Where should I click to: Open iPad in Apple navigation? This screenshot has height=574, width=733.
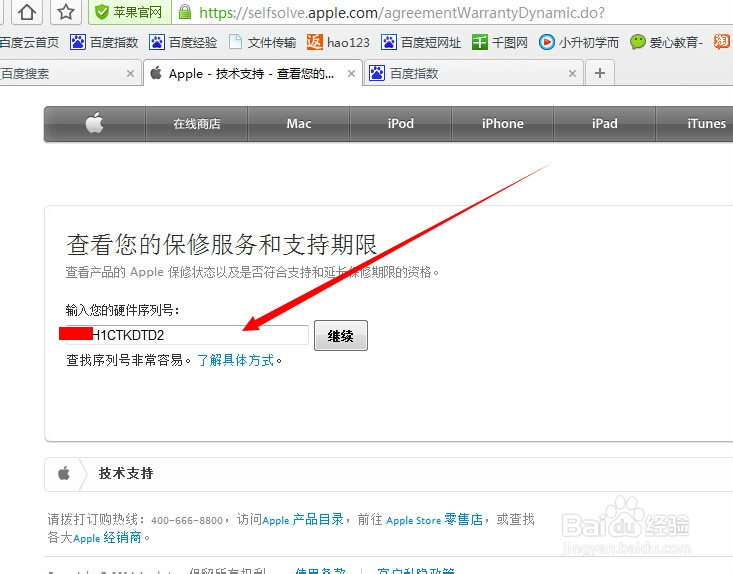pos(604,123)
